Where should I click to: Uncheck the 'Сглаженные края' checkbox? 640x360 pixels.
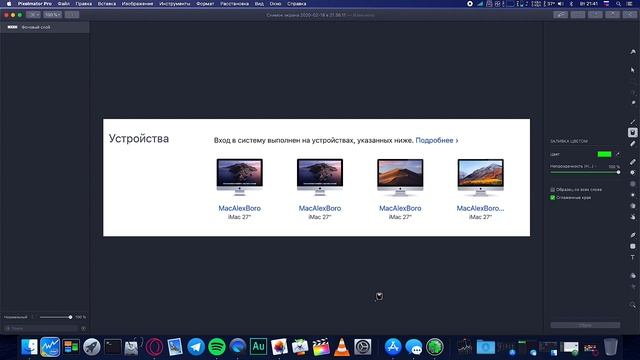(x=553, y=198)
